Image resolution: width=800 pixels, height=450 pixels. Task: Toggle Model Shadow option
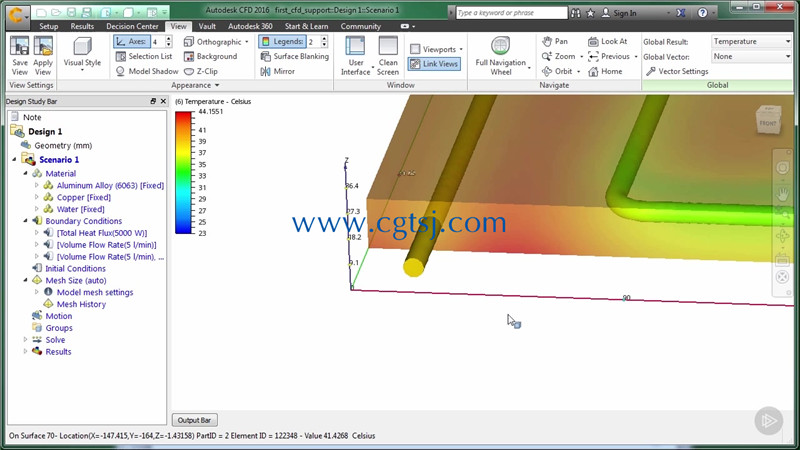(147, 71)
